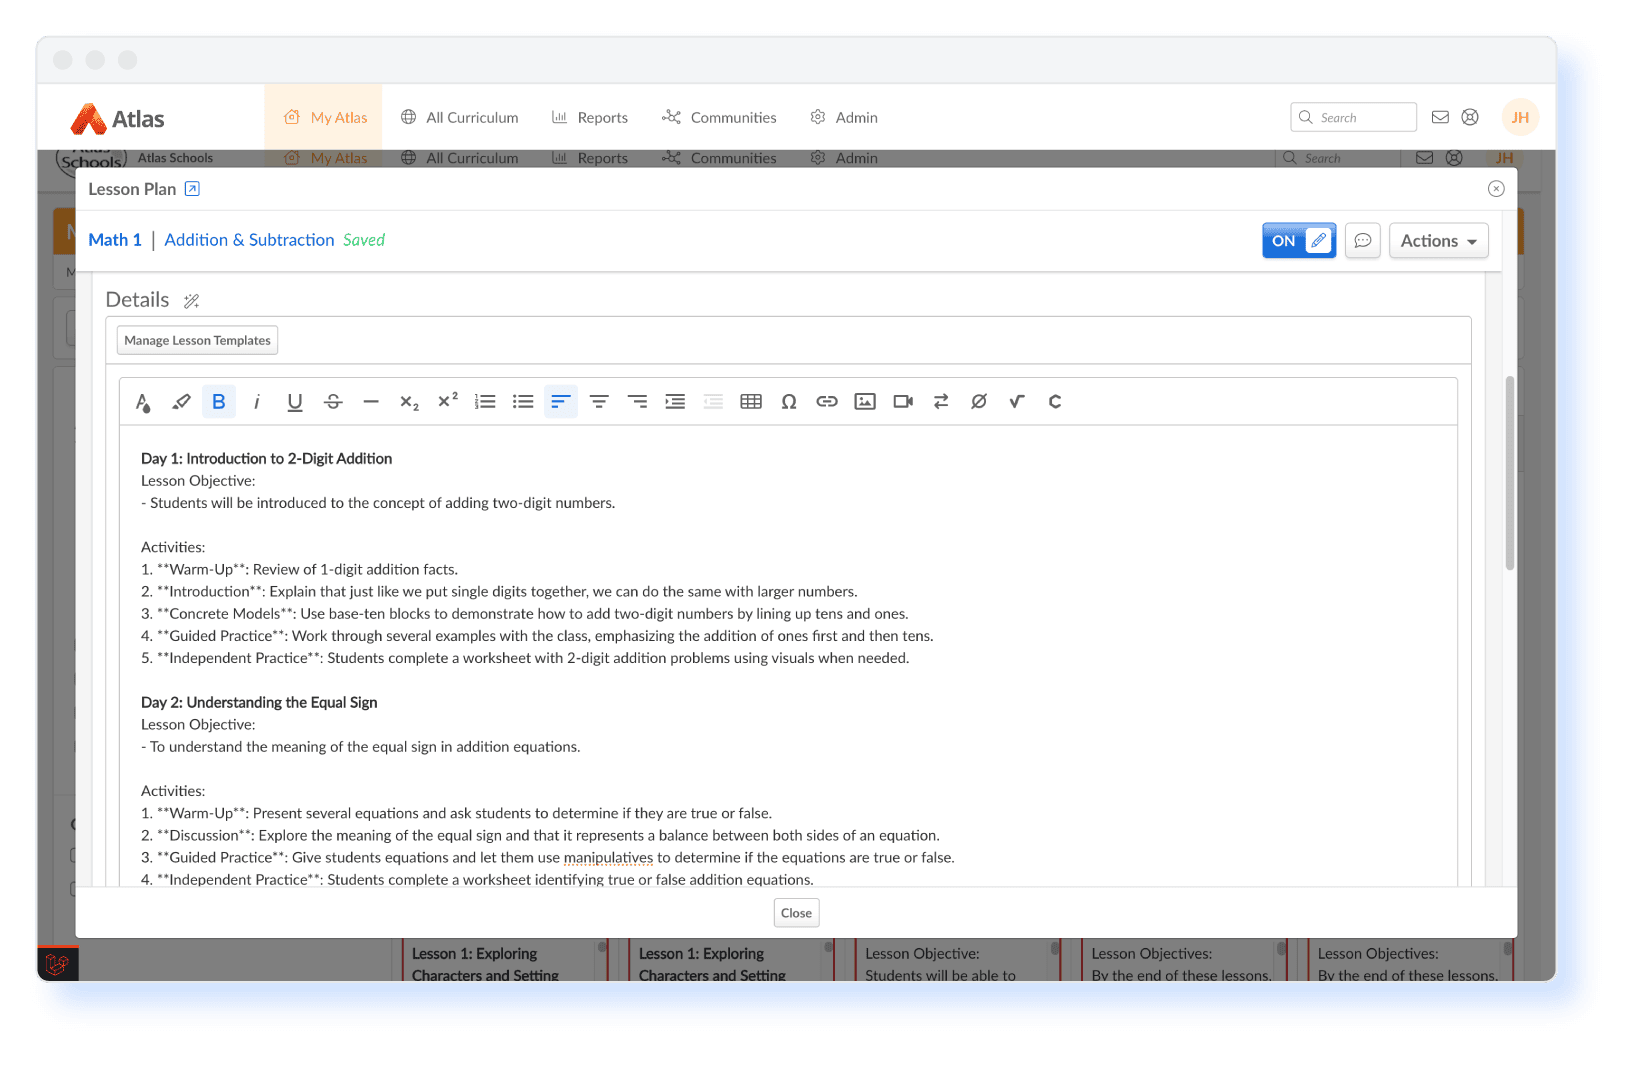Insert an image into the editor

864,402
